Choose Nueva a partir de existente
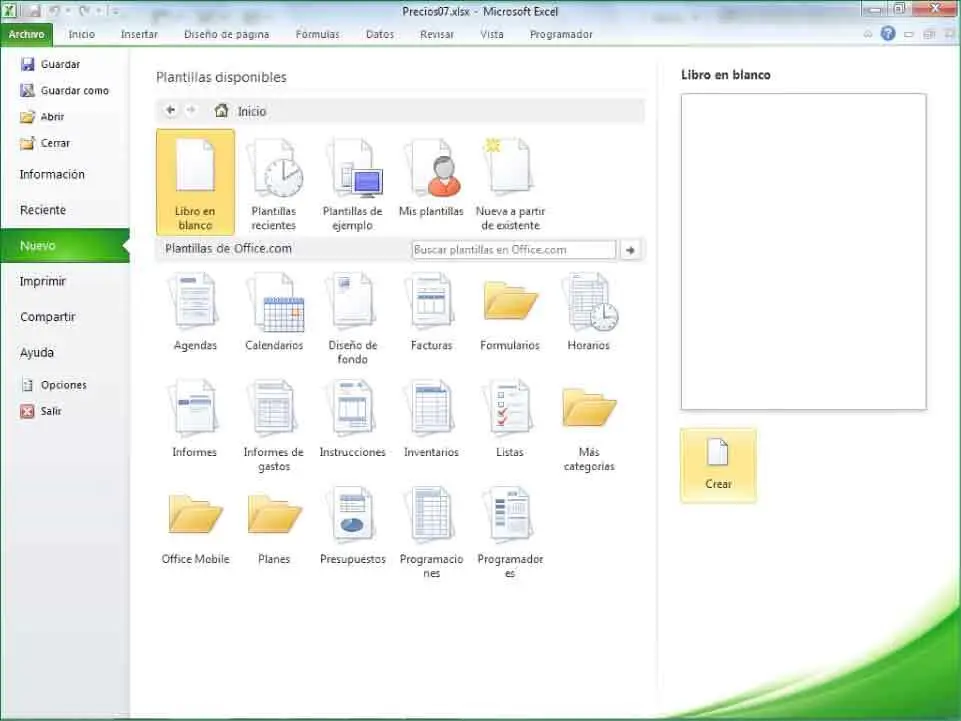 [510, 183]
